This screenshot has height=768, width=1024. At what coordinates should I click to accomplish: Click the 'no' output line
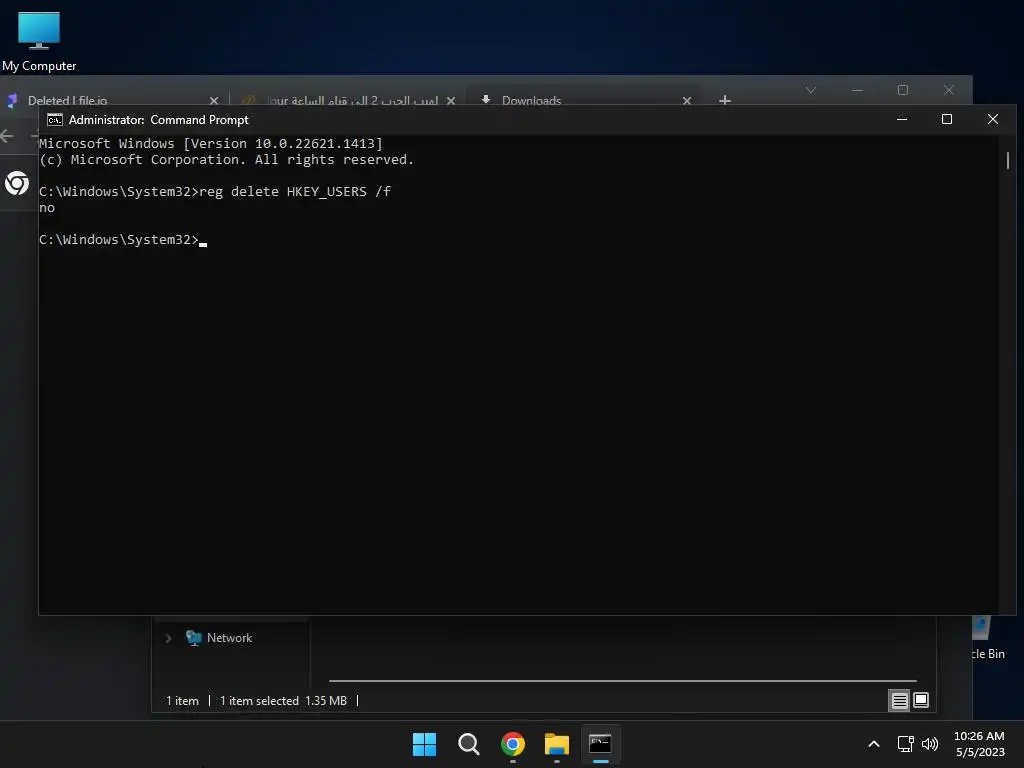click(47, 208)
